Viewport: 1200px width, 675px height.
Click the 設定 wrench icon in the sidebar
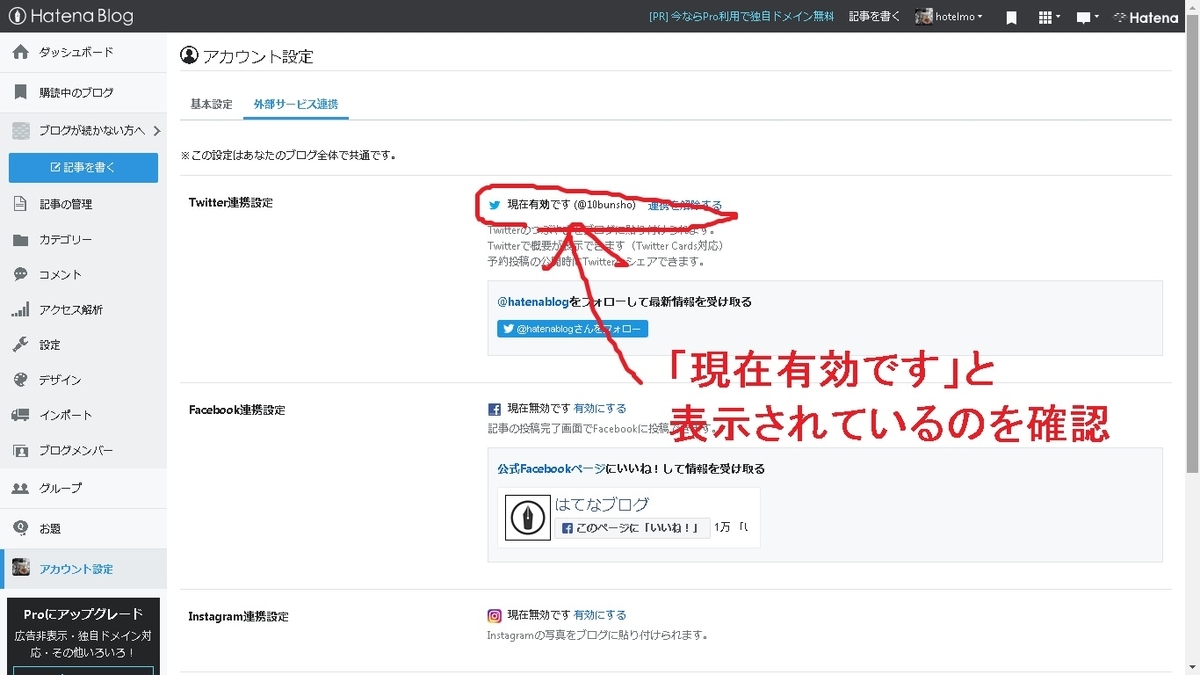point(21,344)
